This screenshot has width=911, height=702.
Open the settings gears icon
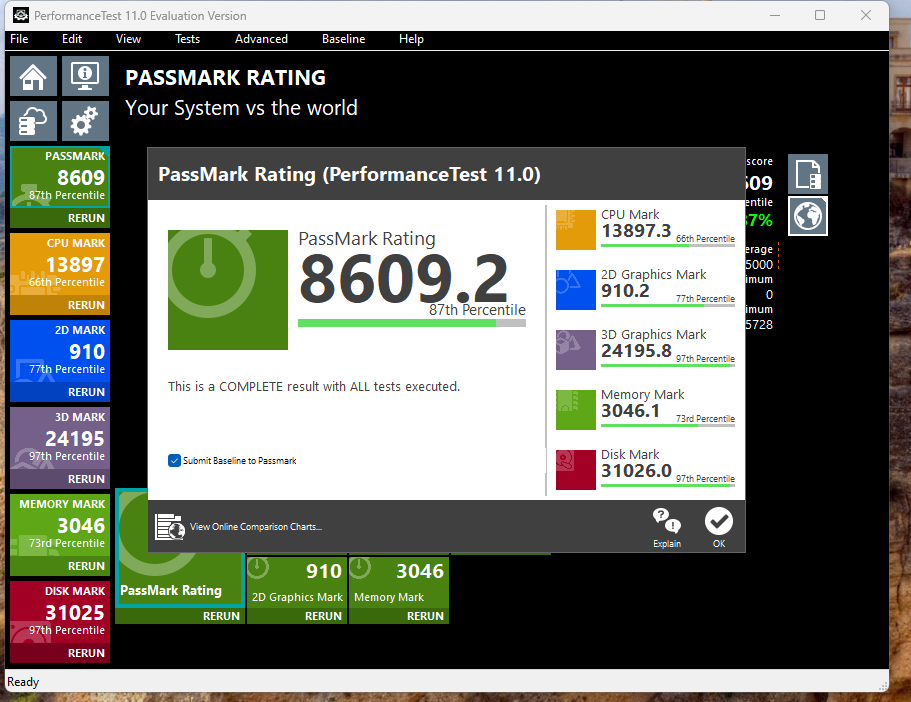tap(85, 122)
